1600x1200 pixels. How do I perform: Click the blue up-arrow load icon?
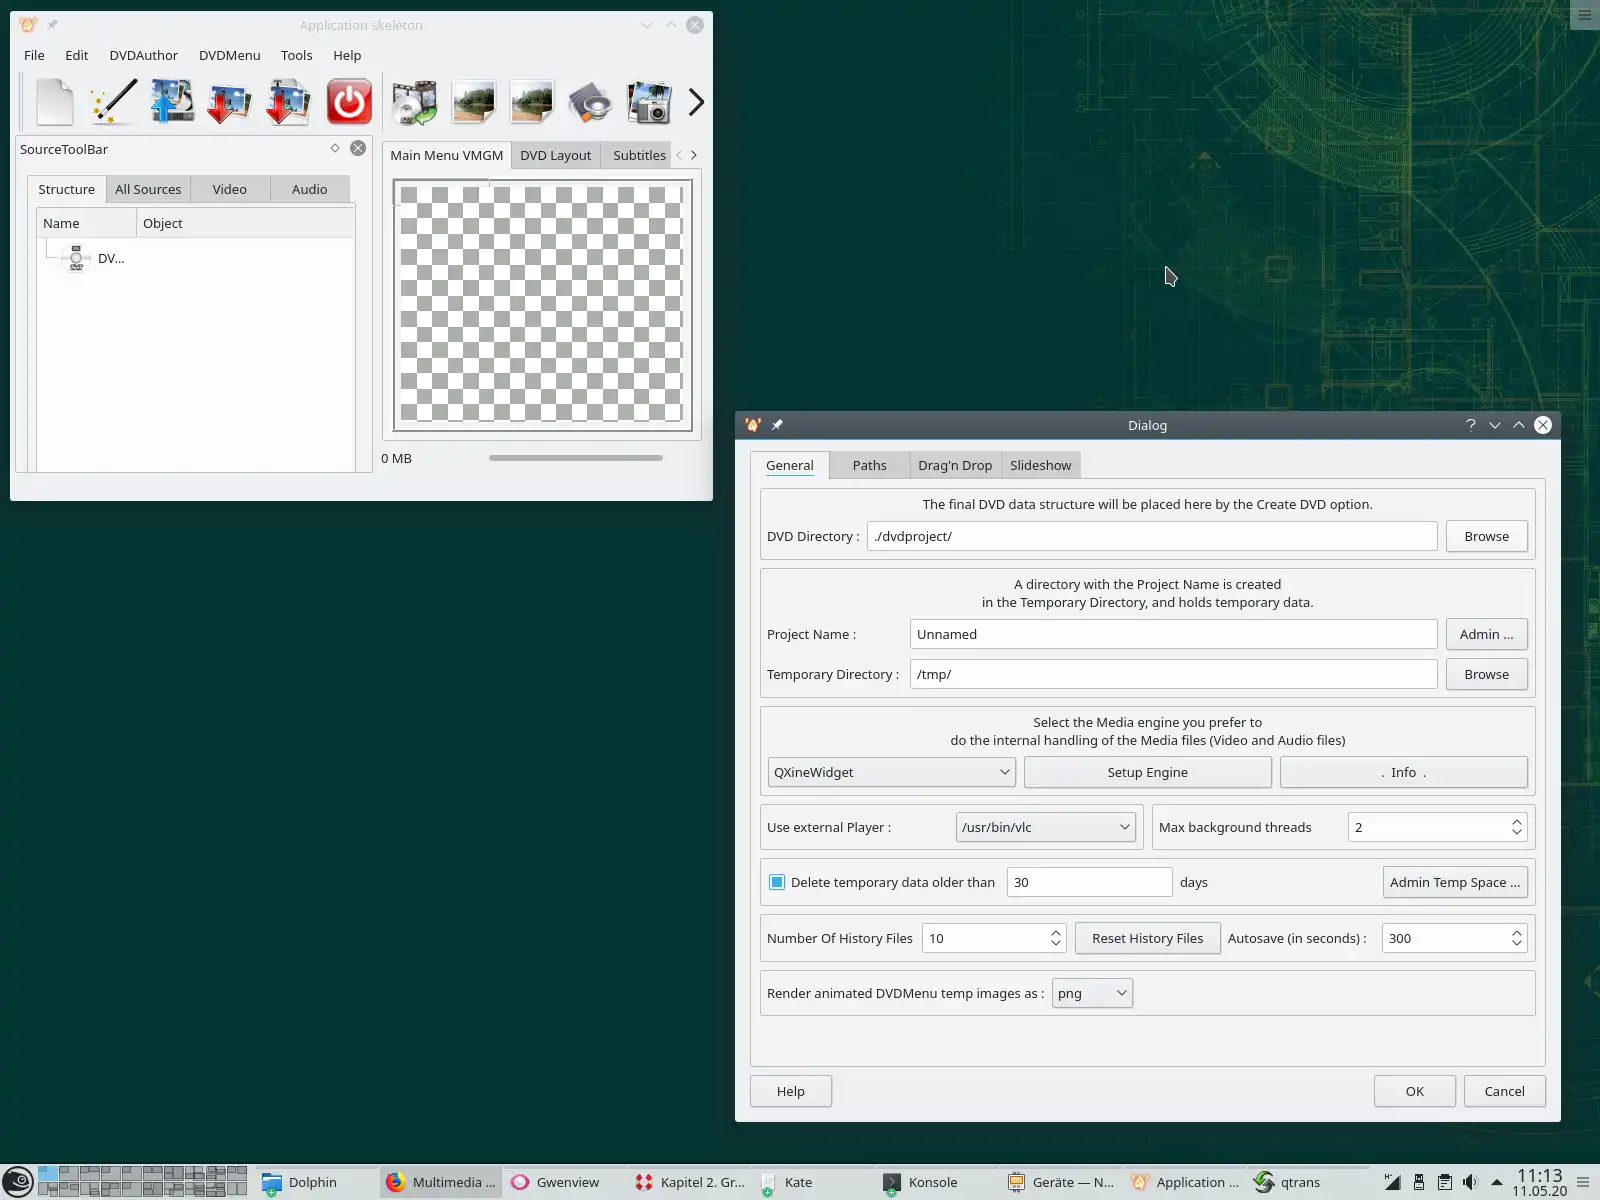[172, 102]
